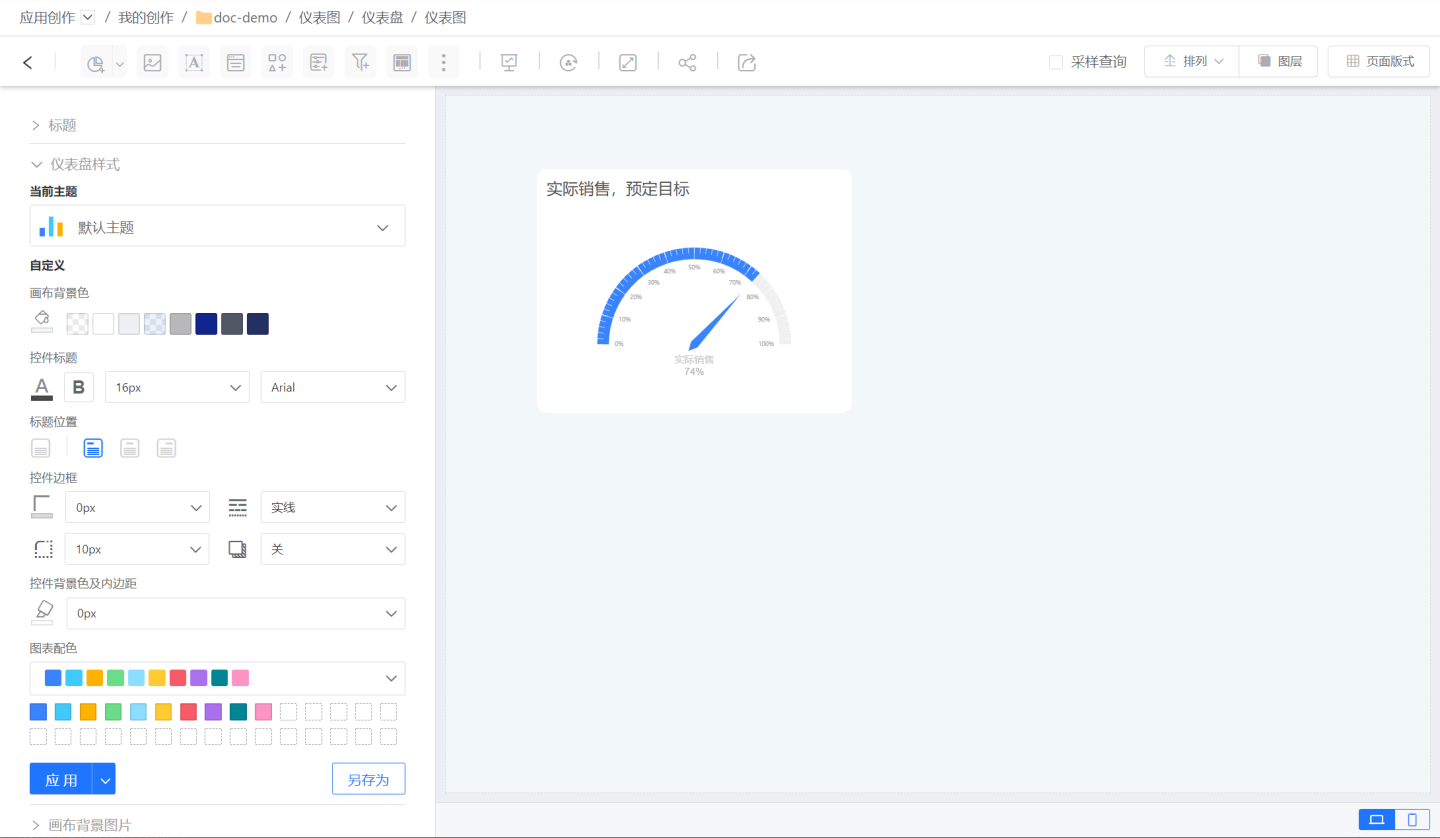Select the left-aligned title position

pyautogui.click(x=93, y=448)
